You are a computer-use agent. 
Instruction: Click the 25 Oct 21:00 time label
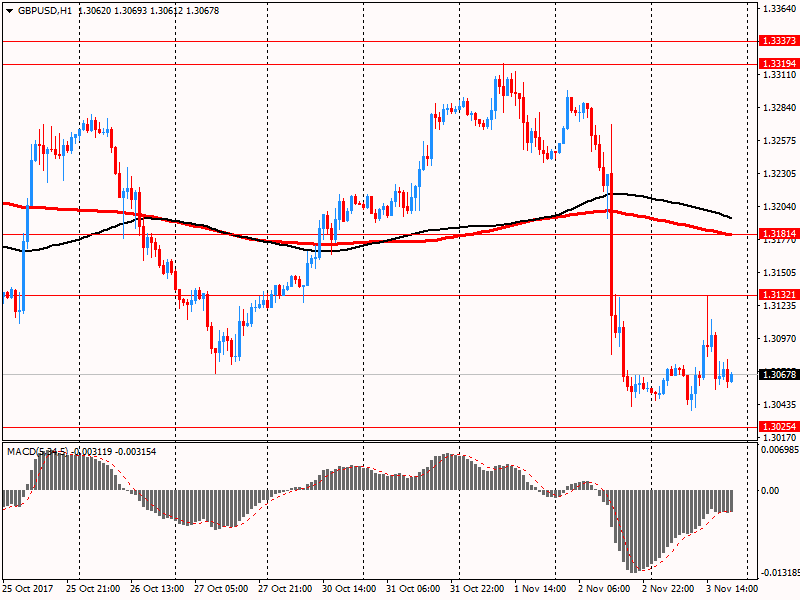(x=93, y=588)
